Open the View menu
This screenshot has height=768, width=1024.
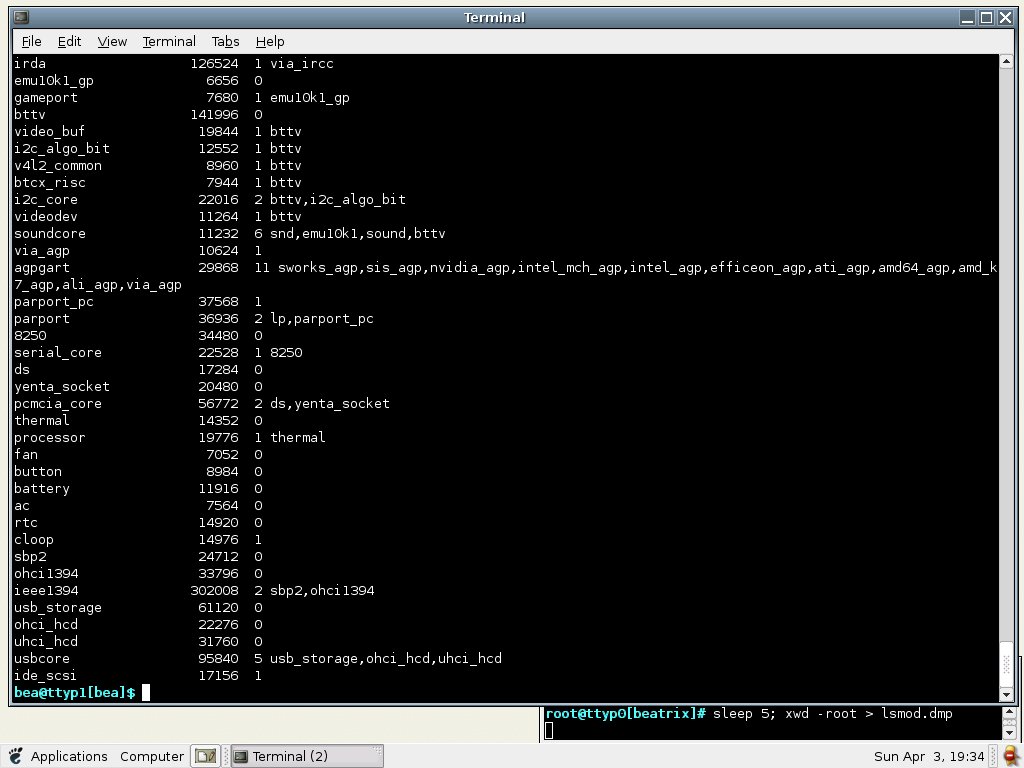coord(112,42)
